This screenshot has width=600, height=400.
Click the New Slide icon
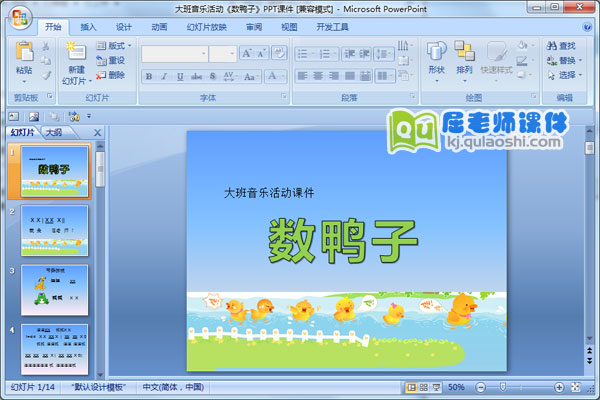tap(77, 51)
